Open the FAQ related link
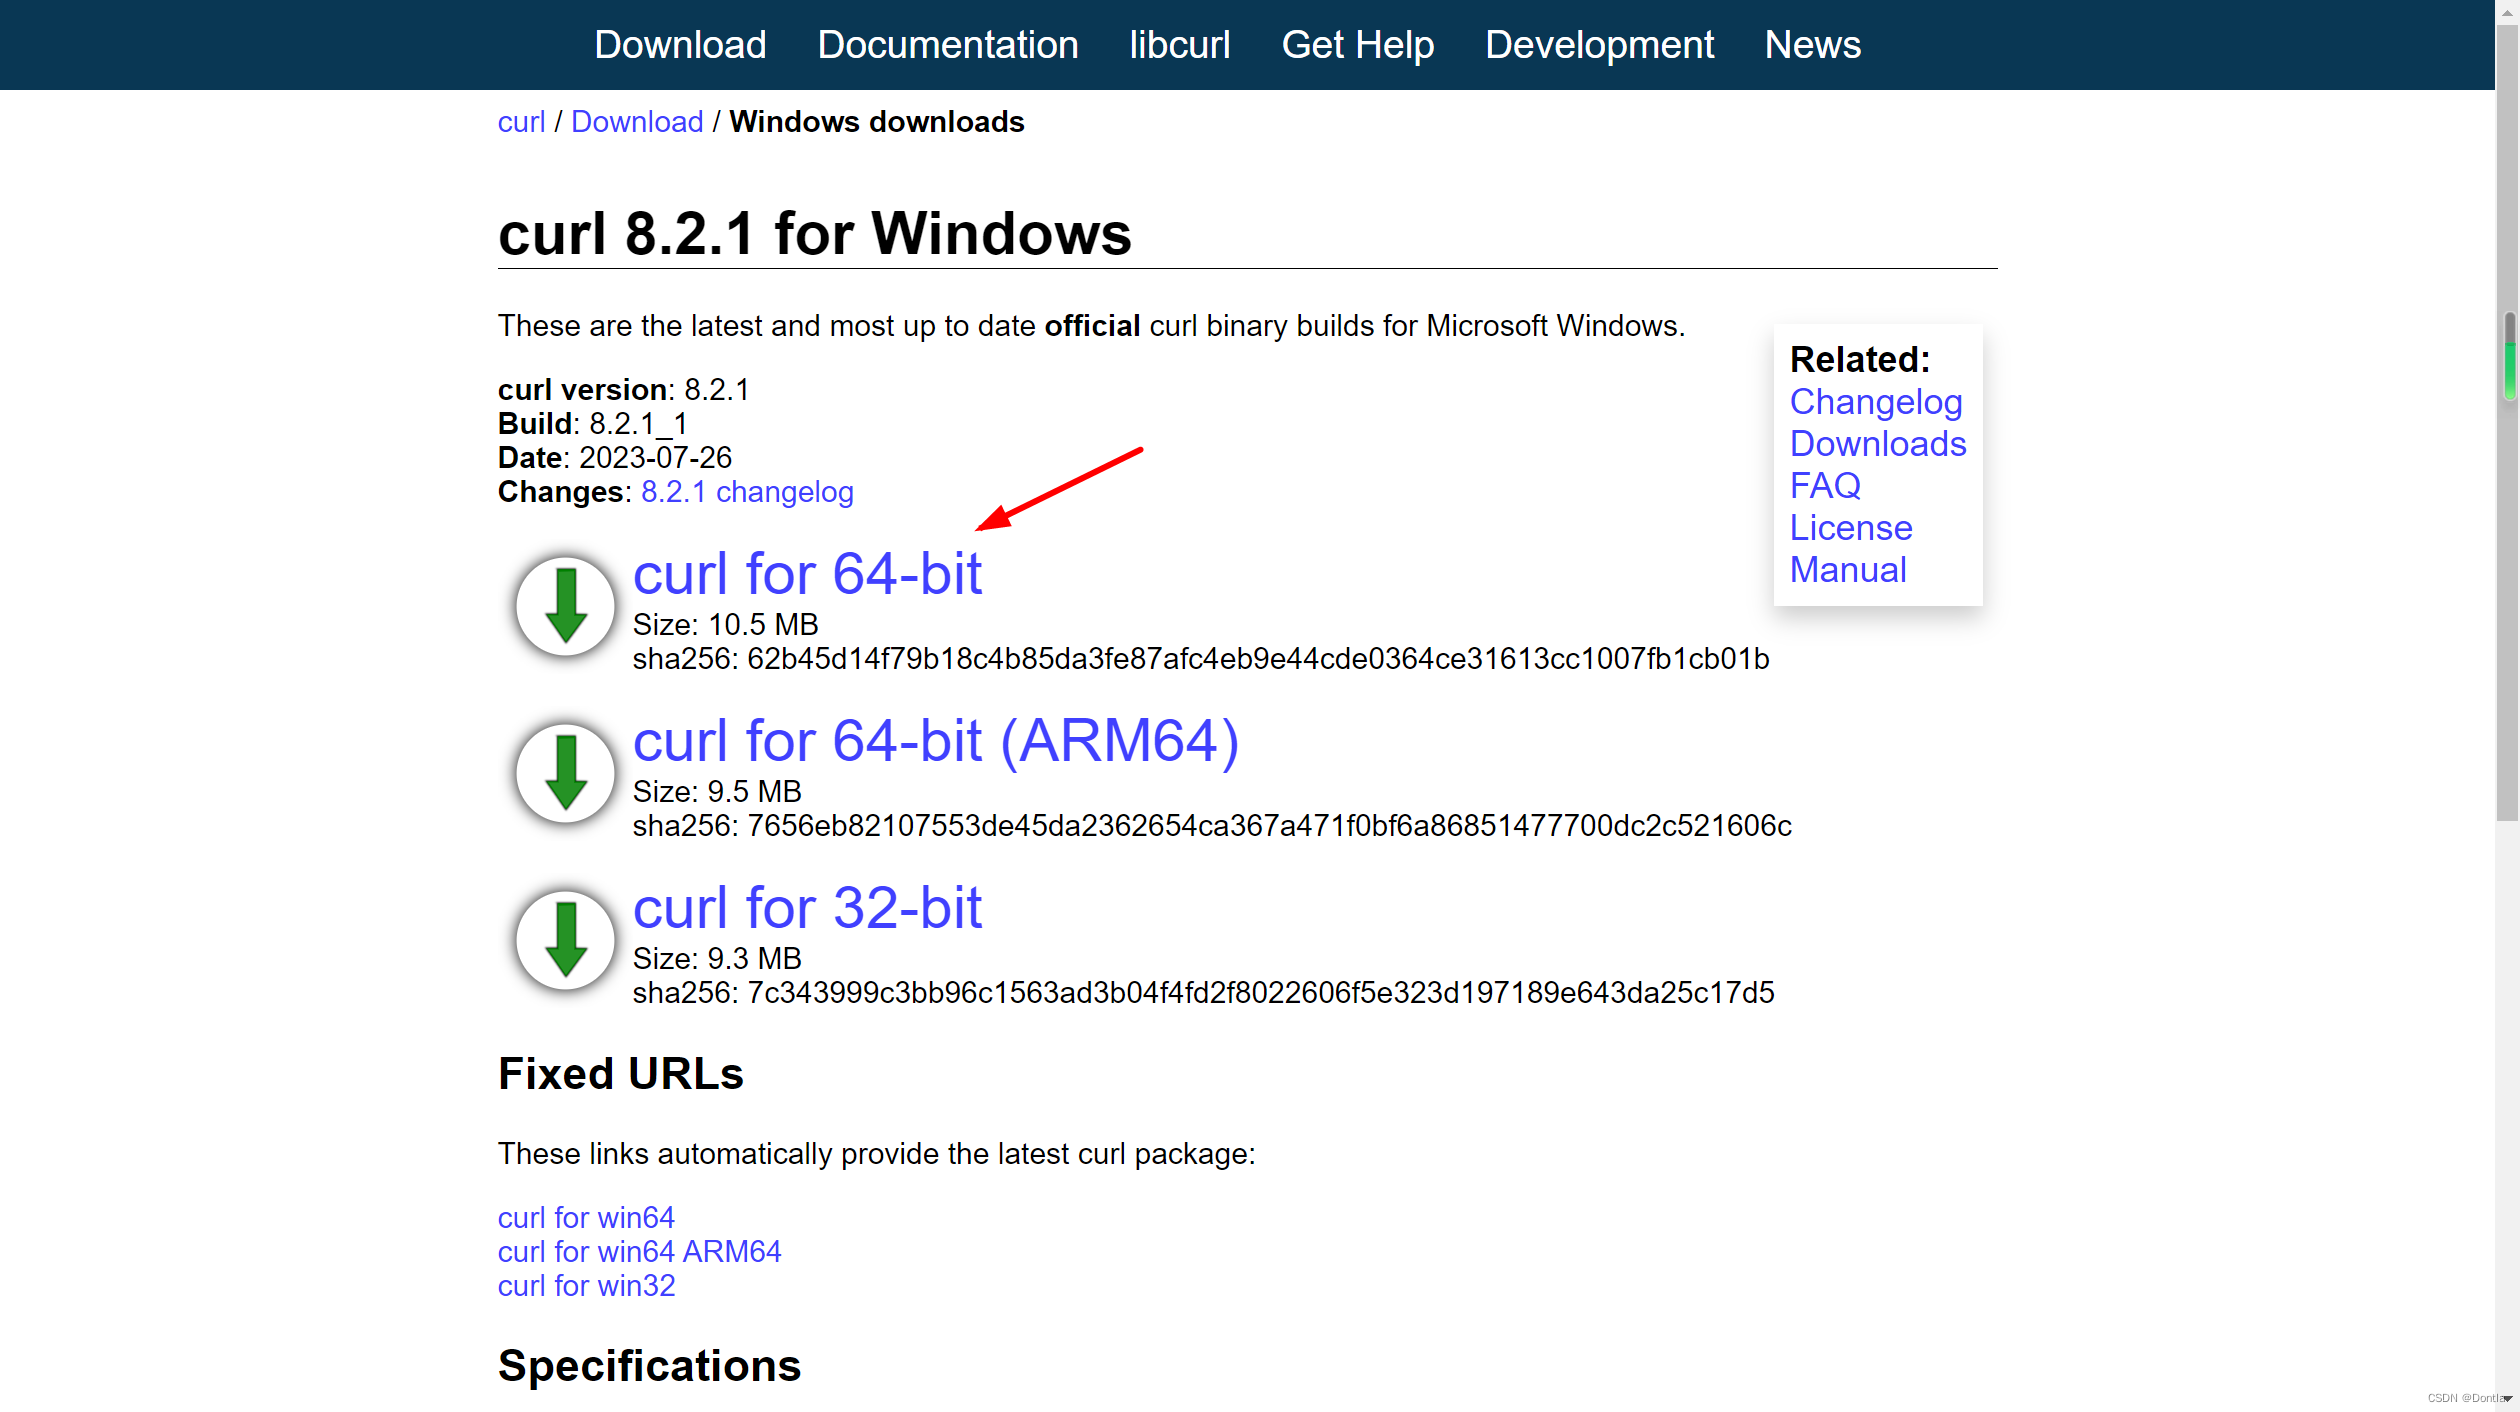Screen dimensions: 2520x1412 1824,485
